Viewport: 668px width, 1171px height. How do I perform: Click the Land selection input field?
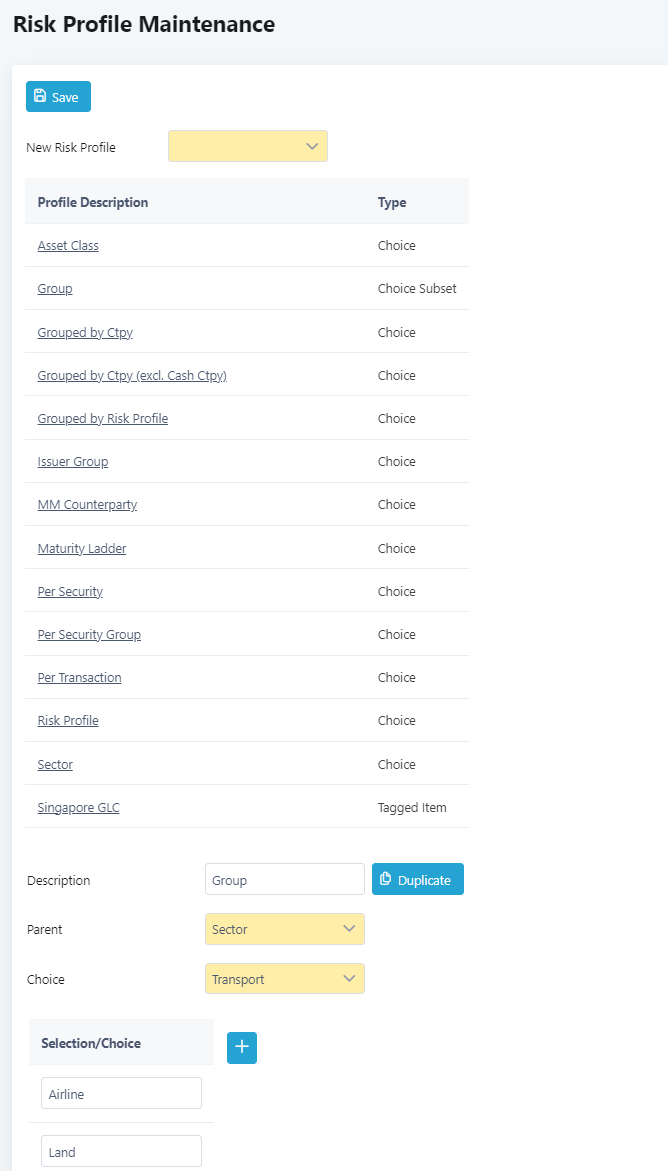(121, 1151)
